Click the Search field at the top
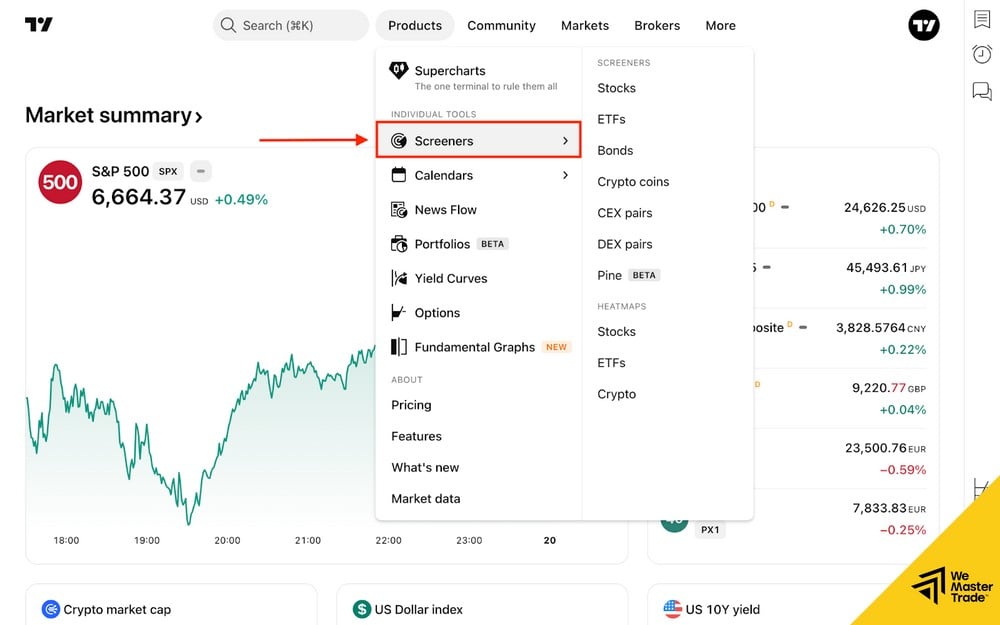The width and height of the screenshot is (1000, 625). [290, 25]
